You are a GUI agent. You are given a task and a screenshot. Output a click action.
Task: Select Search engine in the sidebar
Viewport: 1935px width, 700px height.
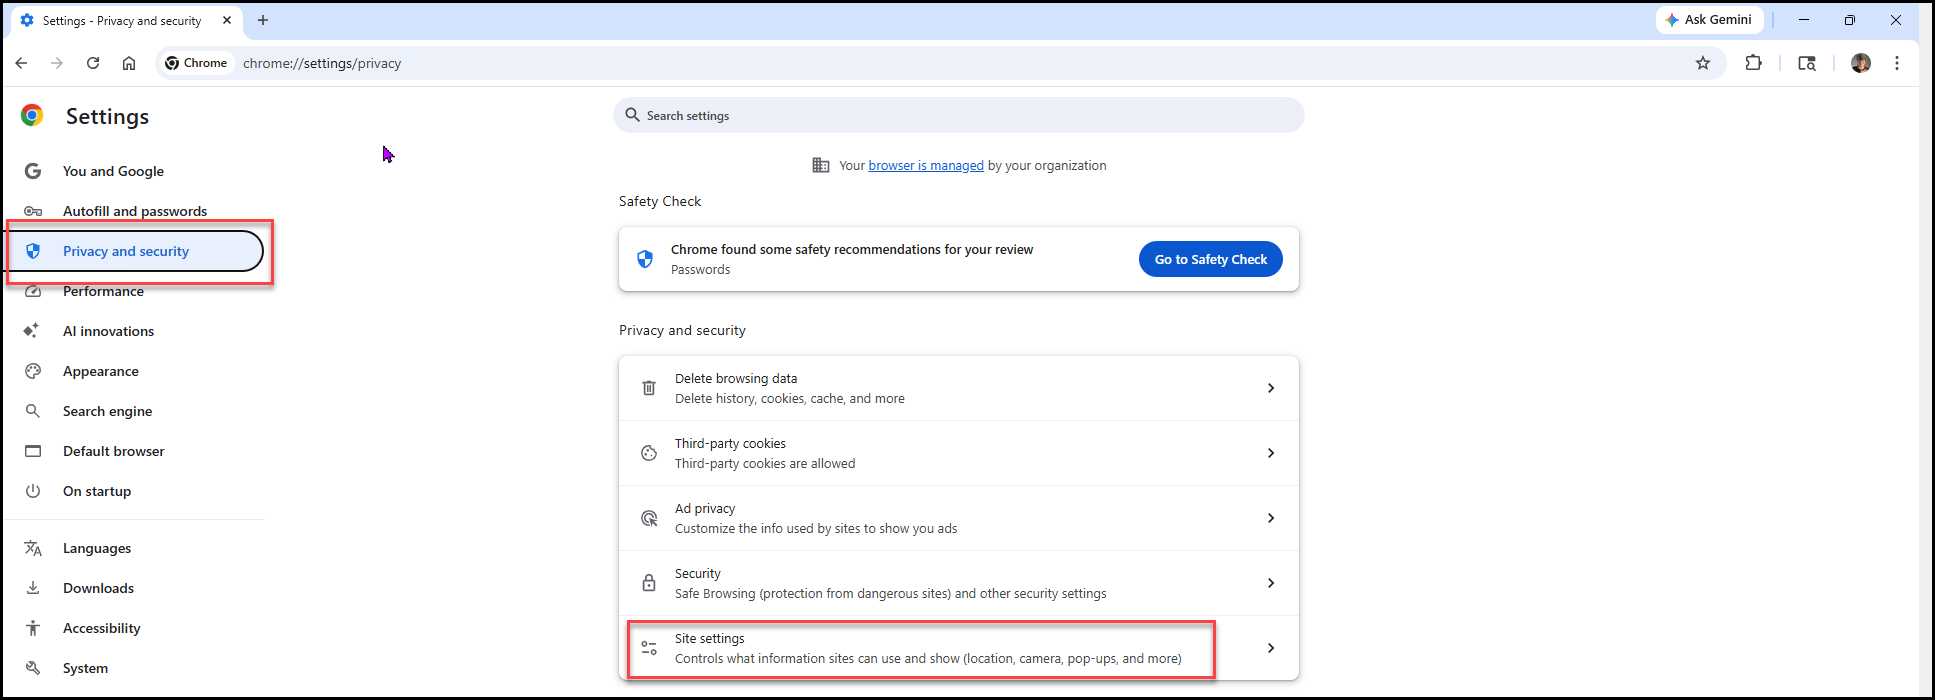(107, 411)
